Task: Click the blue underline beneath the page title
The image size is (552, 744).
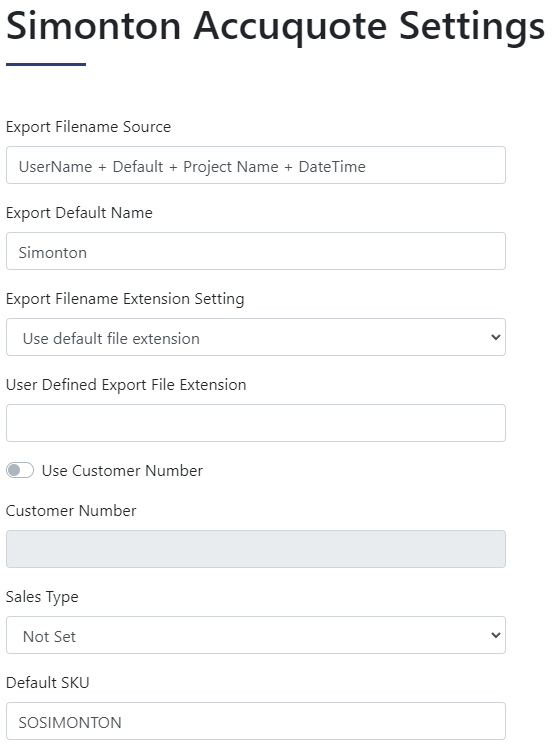Action: [46, 64]
